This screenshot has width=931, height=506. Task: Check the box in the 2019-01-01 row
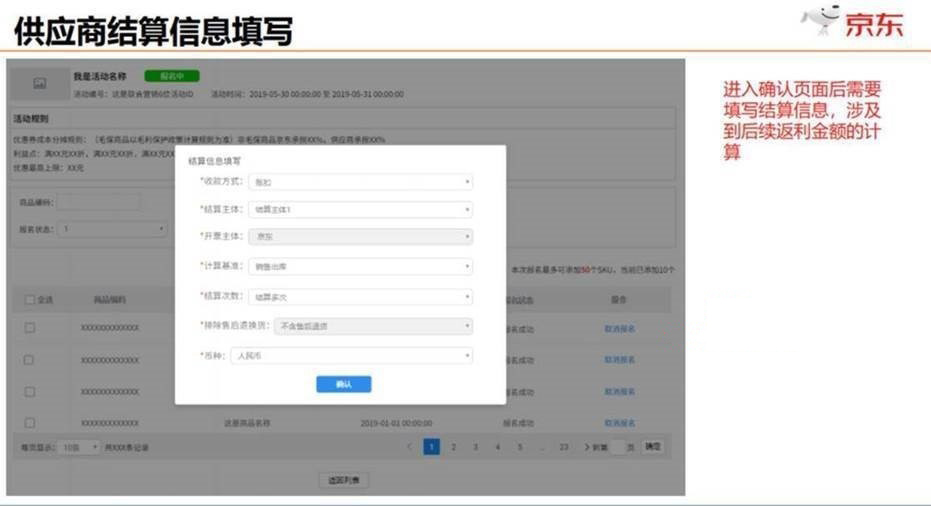point(30,423)
